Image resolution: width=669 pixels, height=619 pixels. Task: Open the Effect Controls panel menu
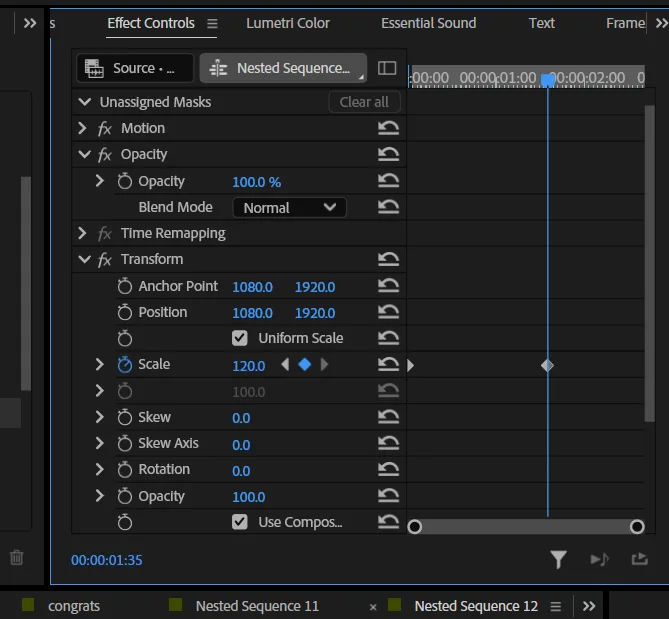click(x=212, y=23)
